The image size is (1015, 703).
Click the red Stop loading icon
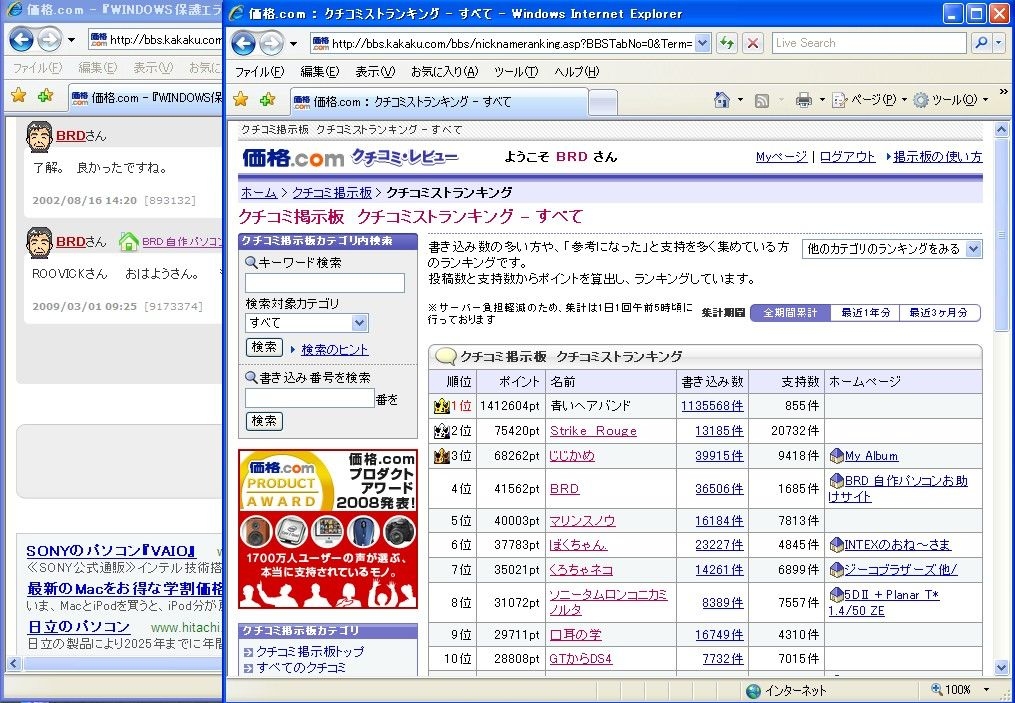click(x=753, y=44)
